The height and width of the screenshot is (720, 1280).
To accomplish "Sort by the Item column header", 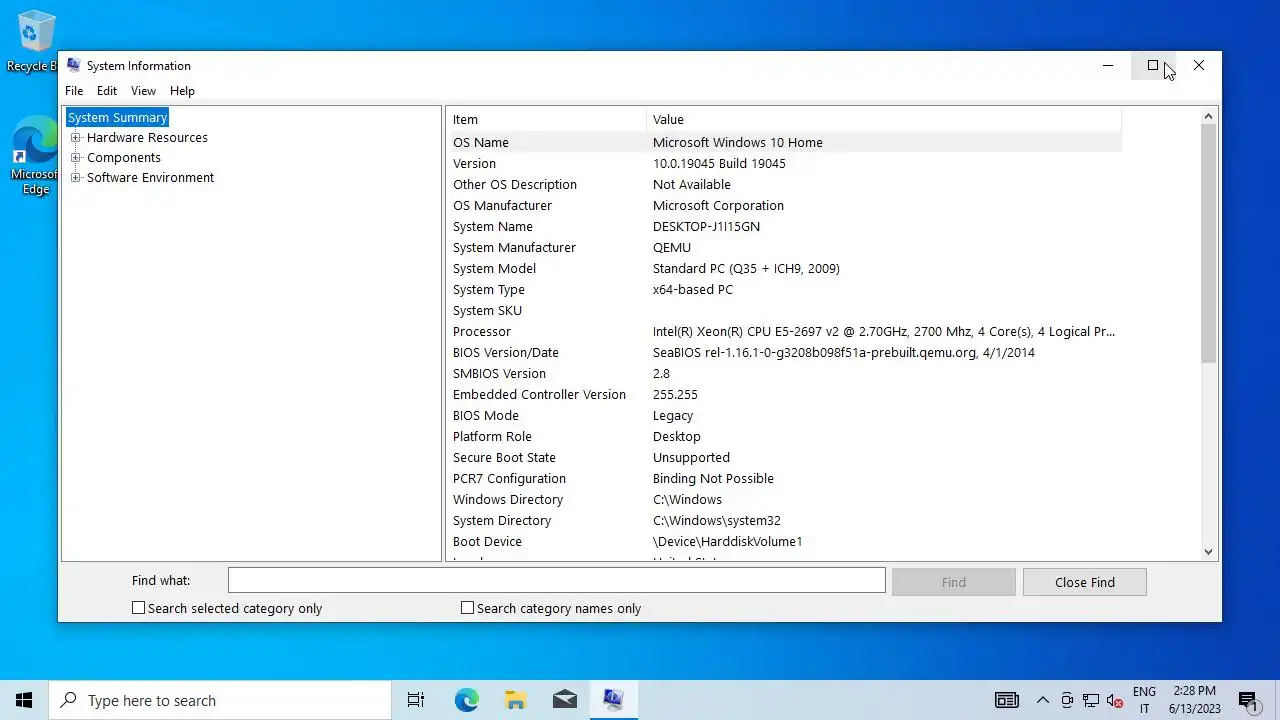I will (546, 119).
